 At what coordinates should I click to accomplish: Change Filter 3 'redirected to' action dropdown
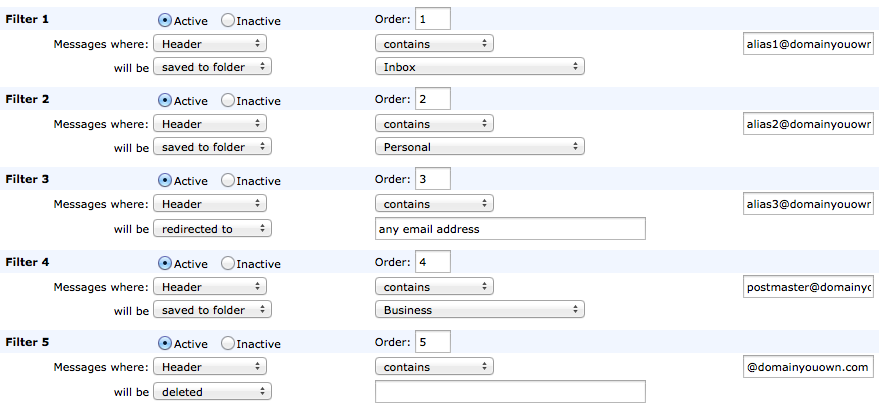(x=212, y=229)
